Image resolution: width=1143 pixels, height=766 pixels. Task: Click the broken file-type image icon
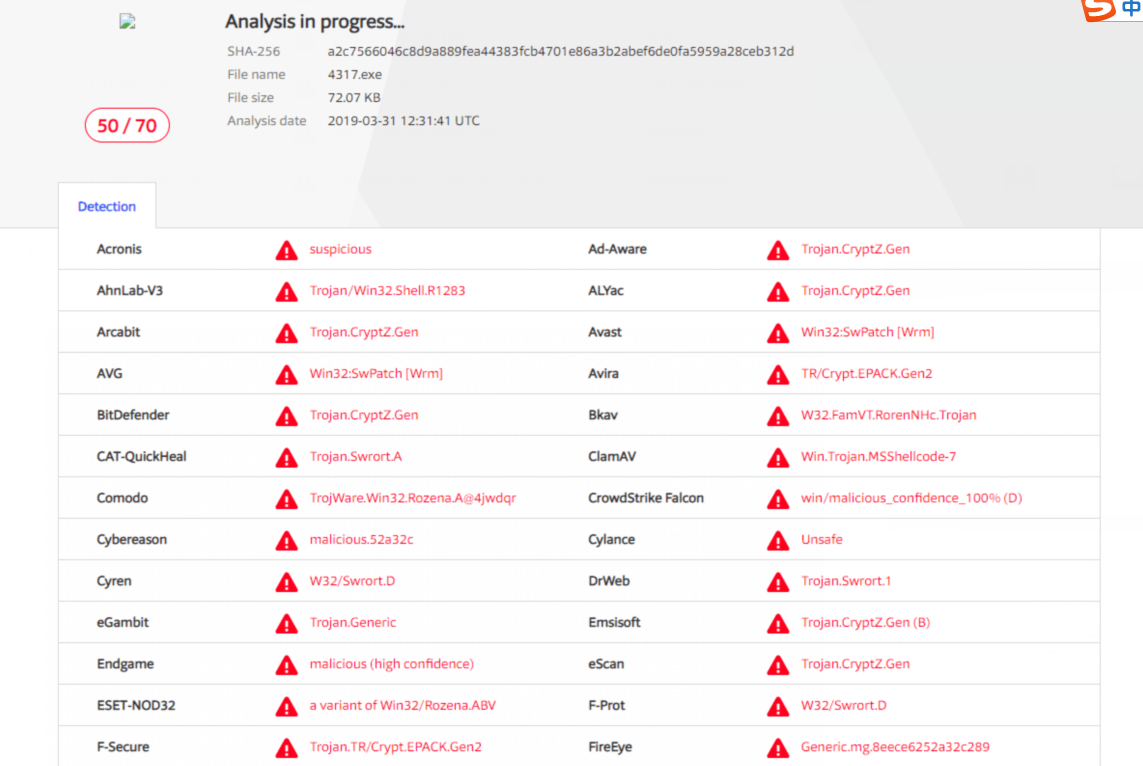click(128, 21)
